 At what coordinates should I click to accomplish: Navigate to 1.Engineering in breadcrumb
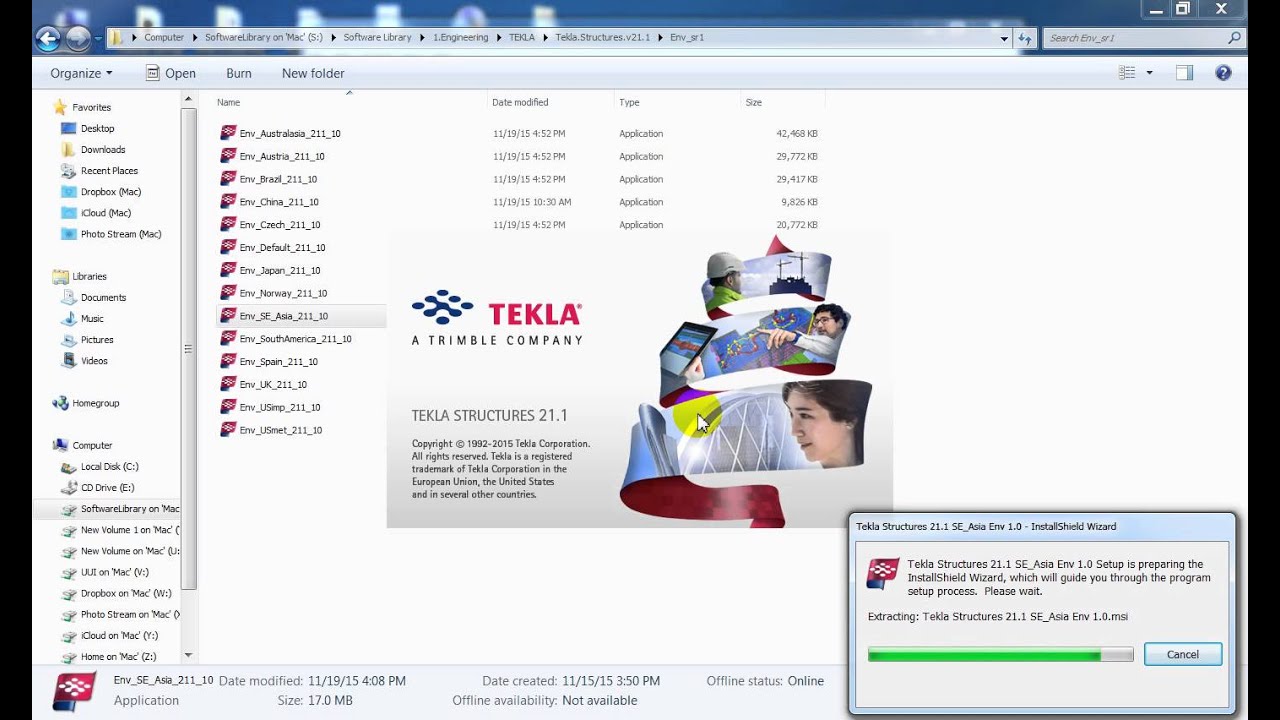click(460, 37)
